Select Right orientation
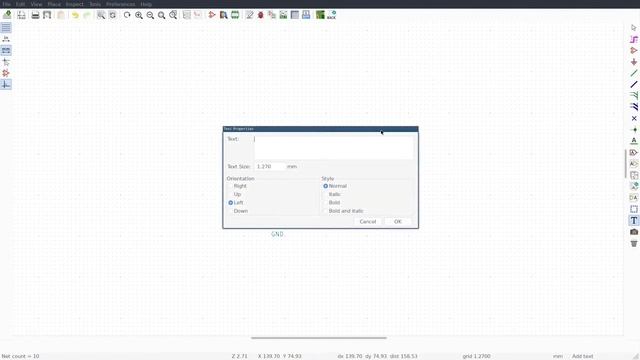 [x=237, y=186]
